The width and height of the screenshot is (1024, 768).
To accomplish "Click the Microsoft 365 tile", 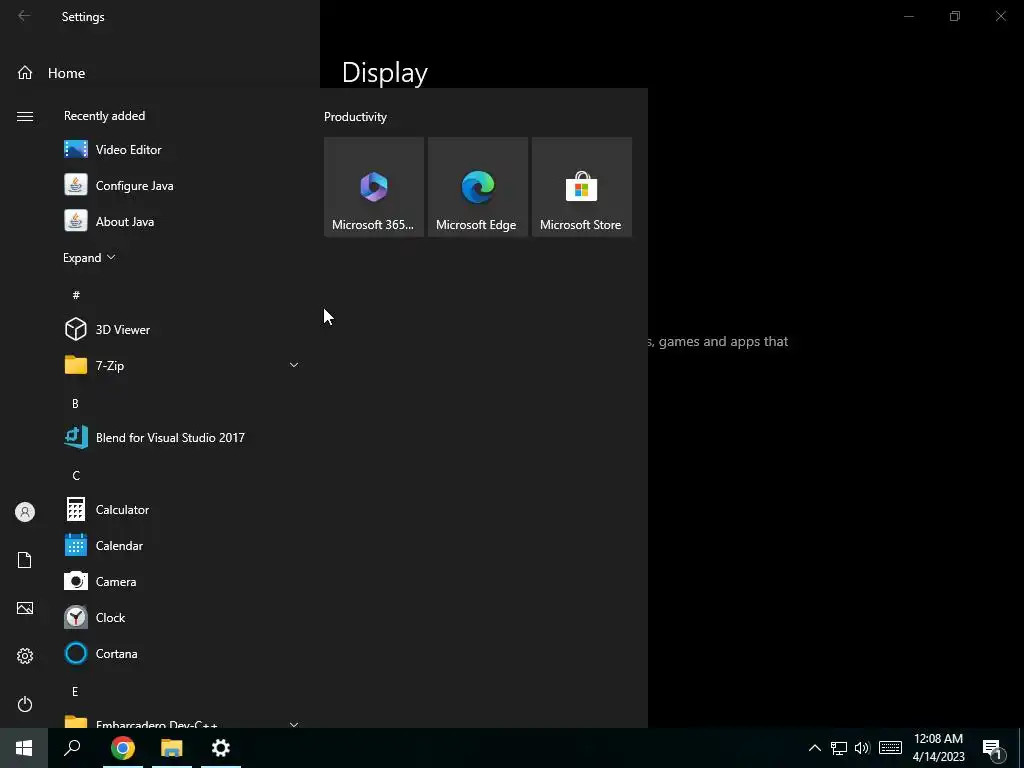I will pos(374,187).
